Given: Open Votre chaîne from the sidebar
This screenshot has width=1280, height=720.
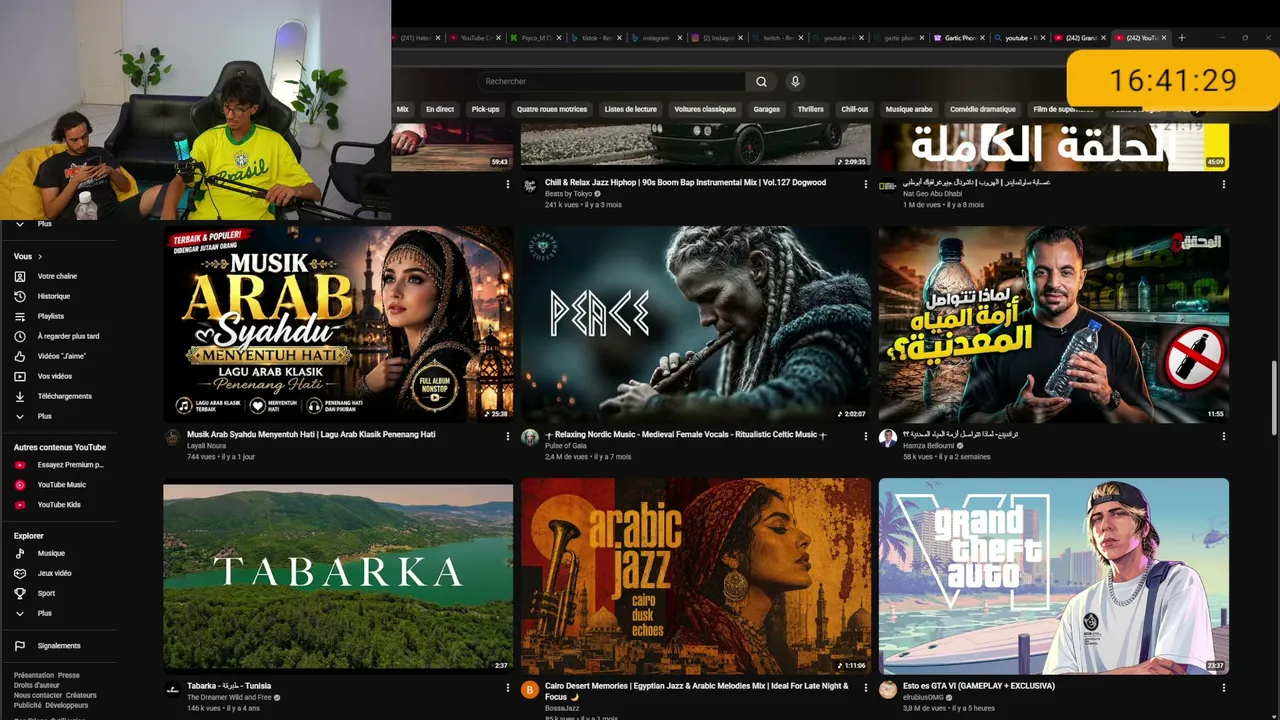Looking at the screenshot, I should pyautogui.click(x=57, y=276).
